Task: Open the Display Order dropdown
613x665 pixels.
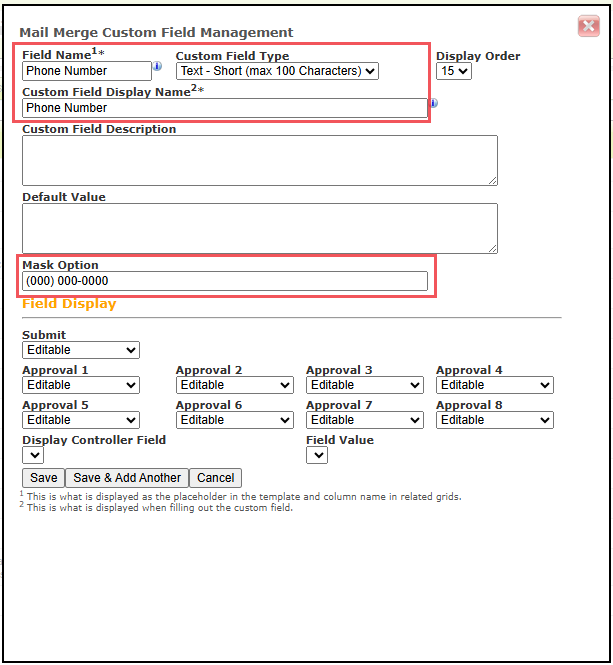Action: 453,71
